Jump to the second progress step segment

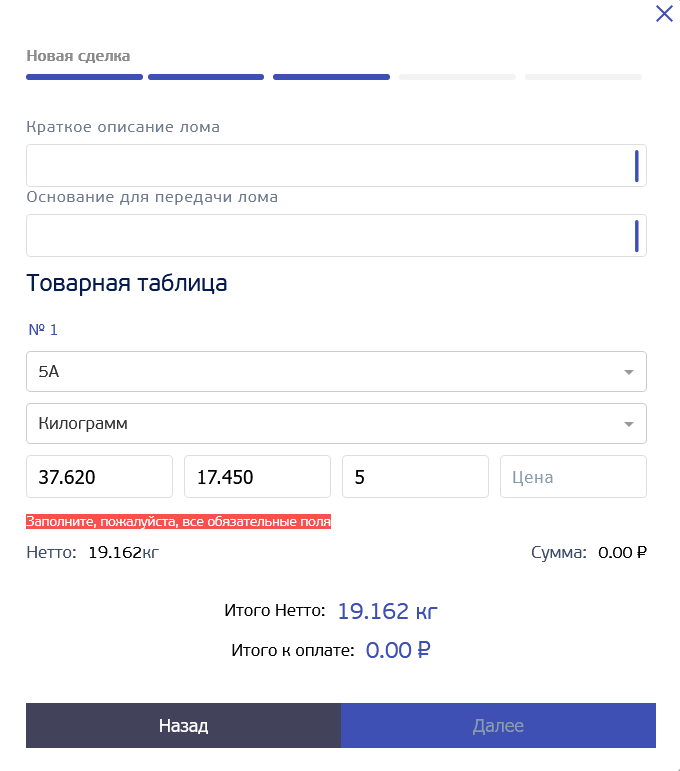206,76
